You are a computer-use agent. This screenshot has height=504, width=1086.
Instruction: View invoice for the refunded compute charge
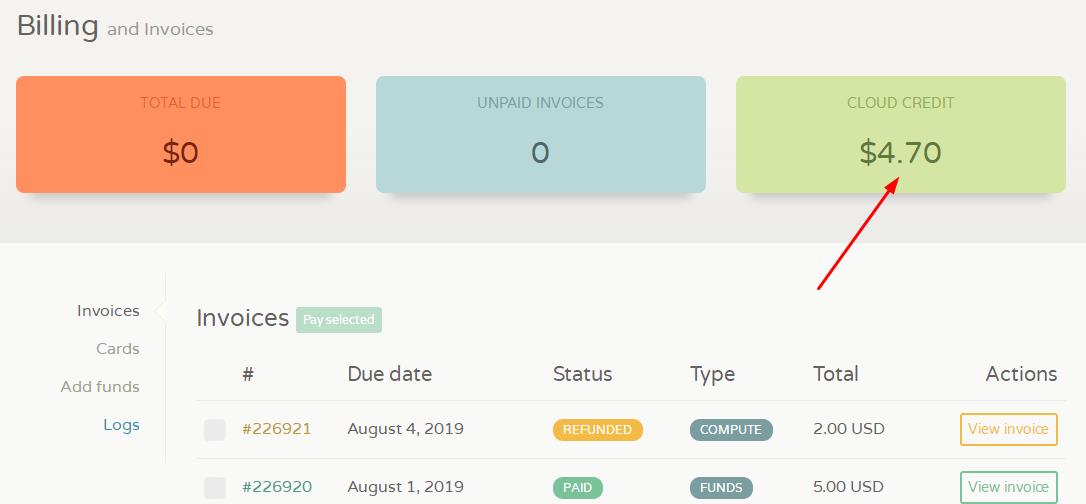pyautogui.click(x=1008, y=429)
